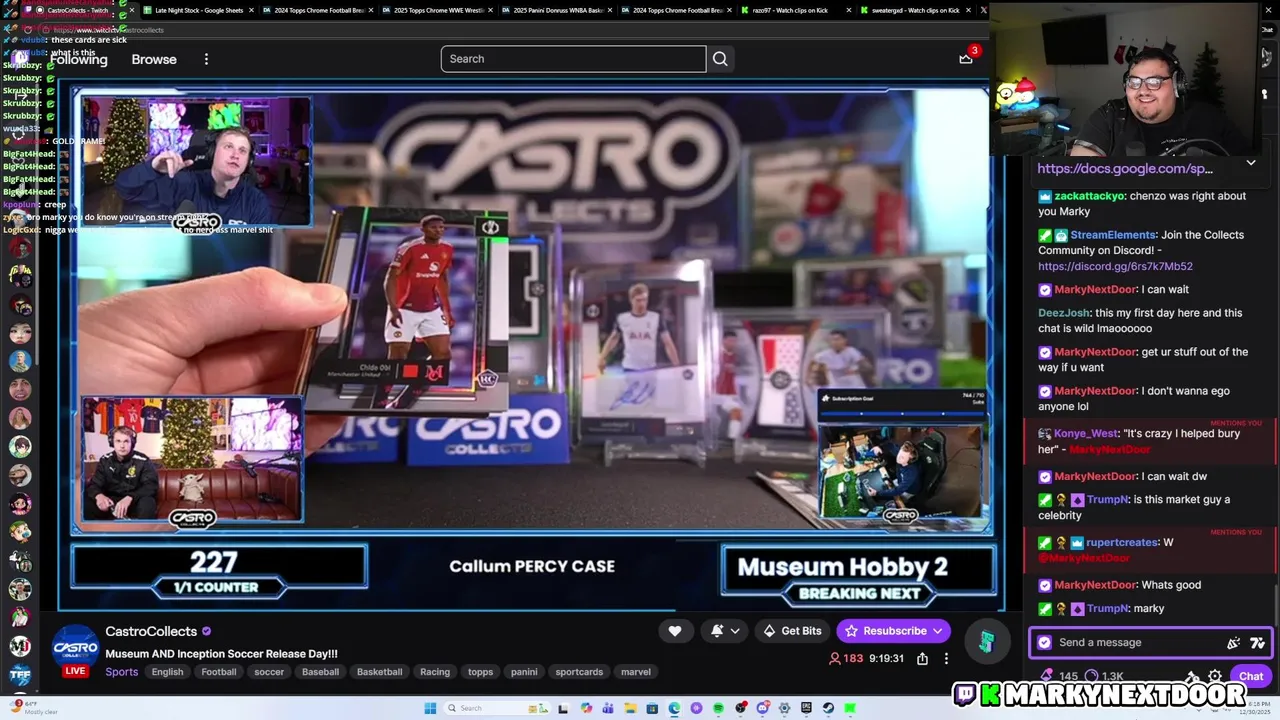Screen dimensions: 1280x720
Task: Open Spotify from the taskbar
Action: [x=718, y=708]
